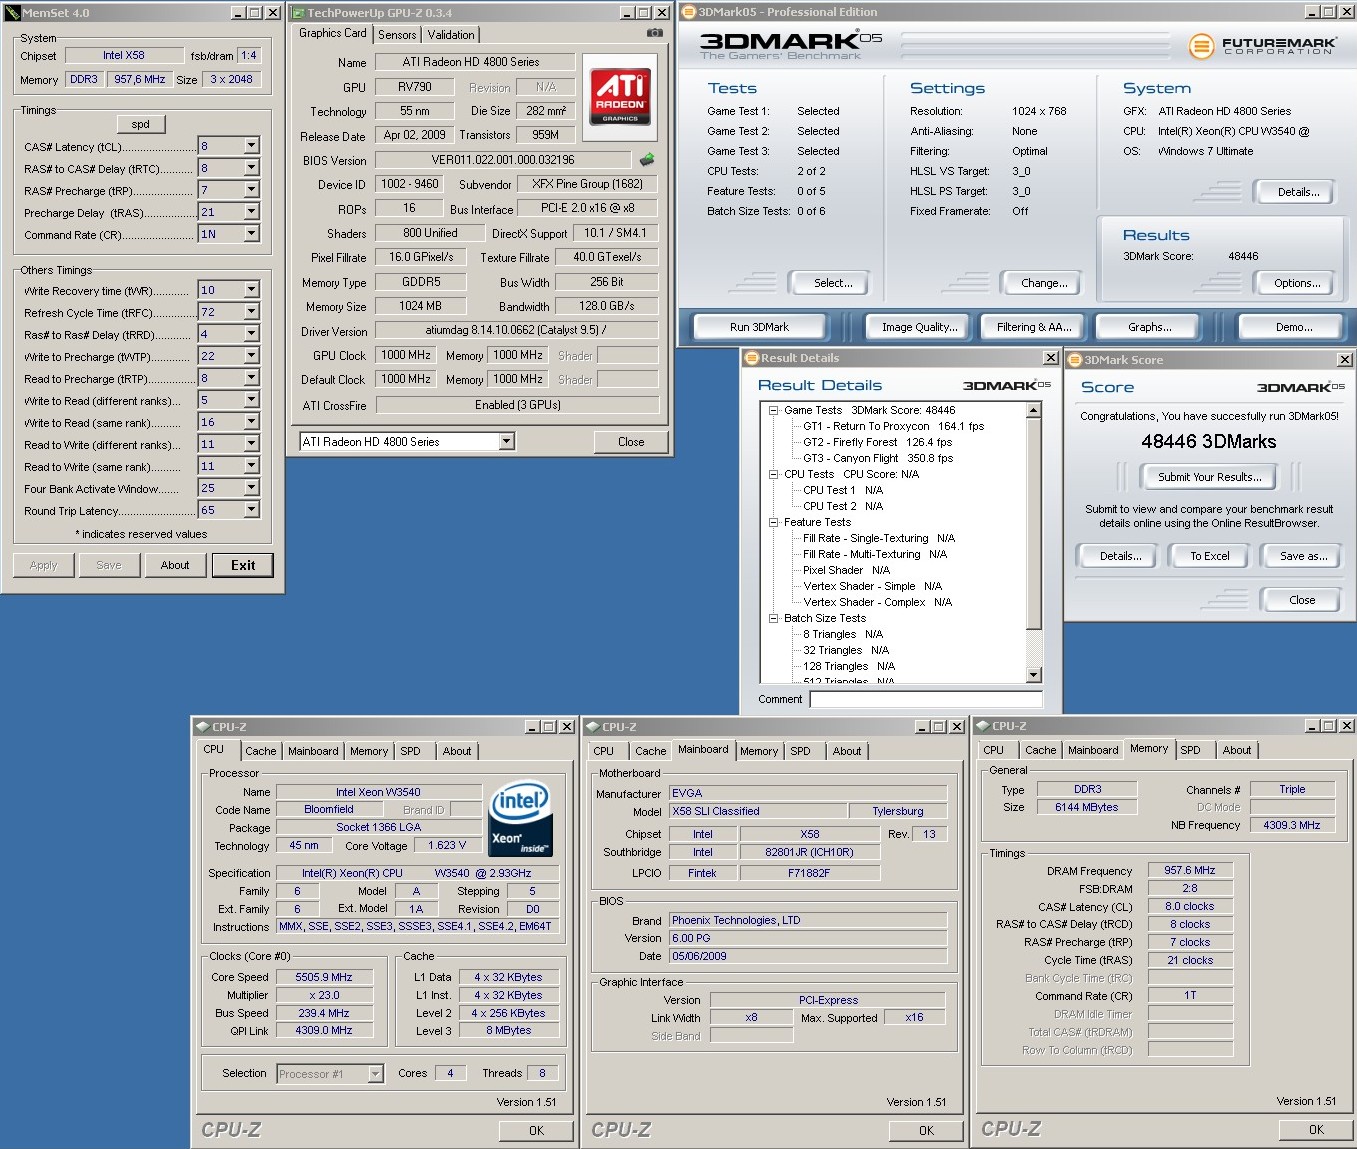
Task: Click the OK button in the CPU-Z Mainboard window
Action: pyautogui.click(x=926, y=1130)
